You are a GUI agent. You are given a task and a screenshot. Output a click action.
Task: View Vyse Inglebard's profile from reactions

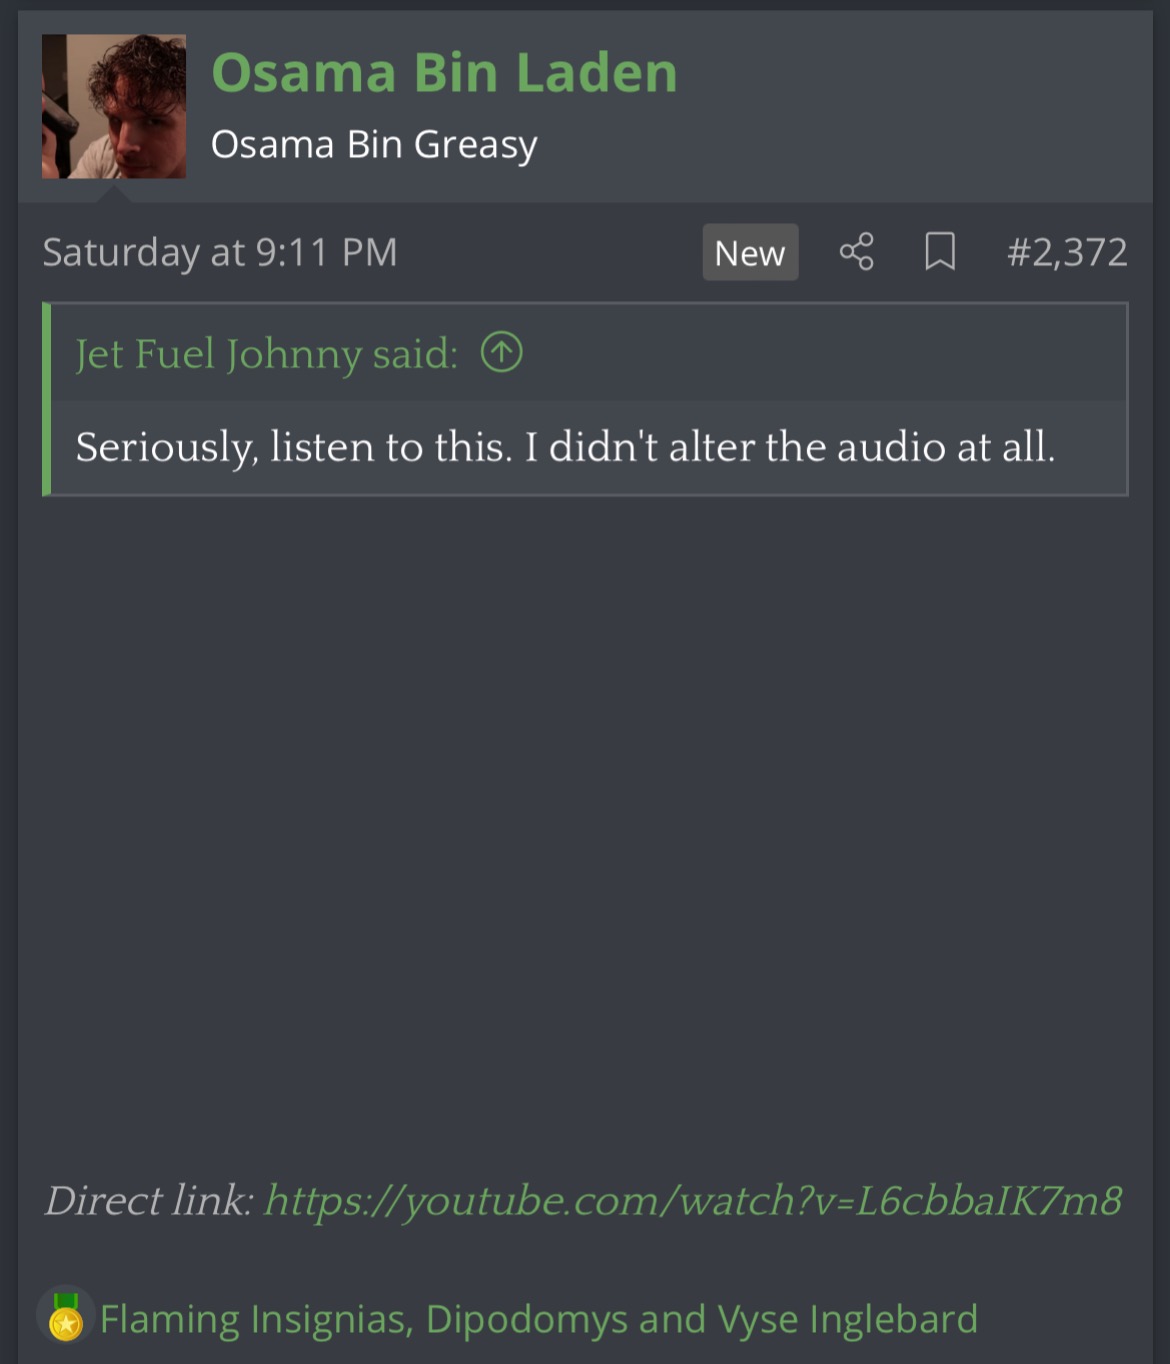847,1319
